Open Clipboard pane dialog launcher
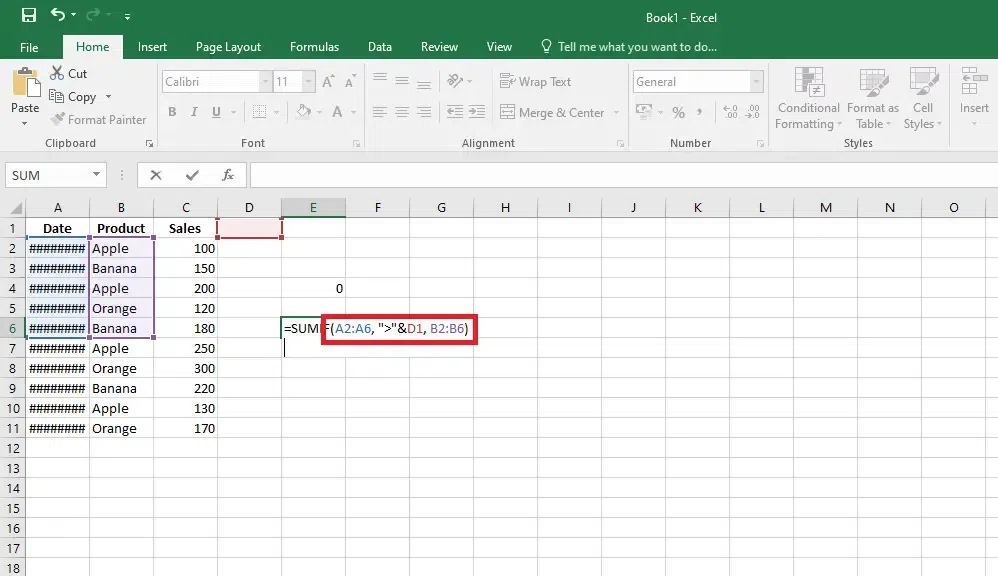998x576 pixels. (x=150, y=144)
